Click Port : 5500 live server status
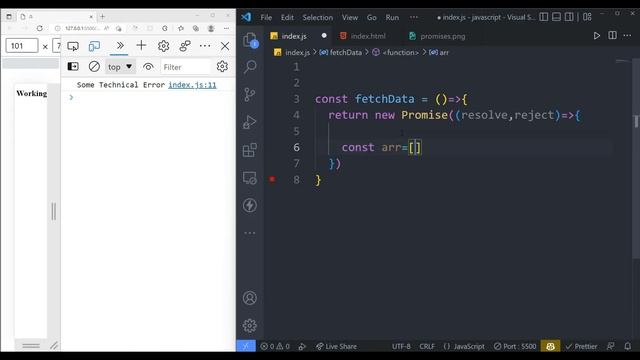 [515, 347]
